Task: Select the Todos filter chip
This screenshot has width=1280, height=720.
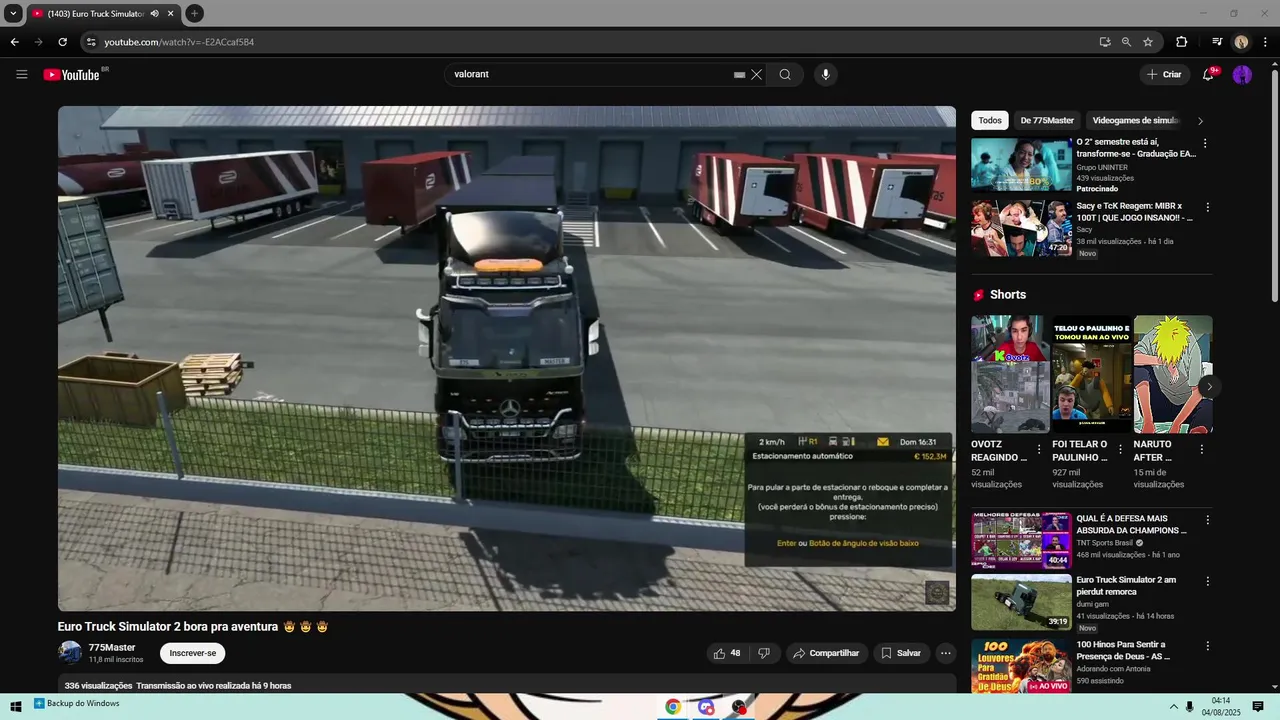Action: pos(990,120)
